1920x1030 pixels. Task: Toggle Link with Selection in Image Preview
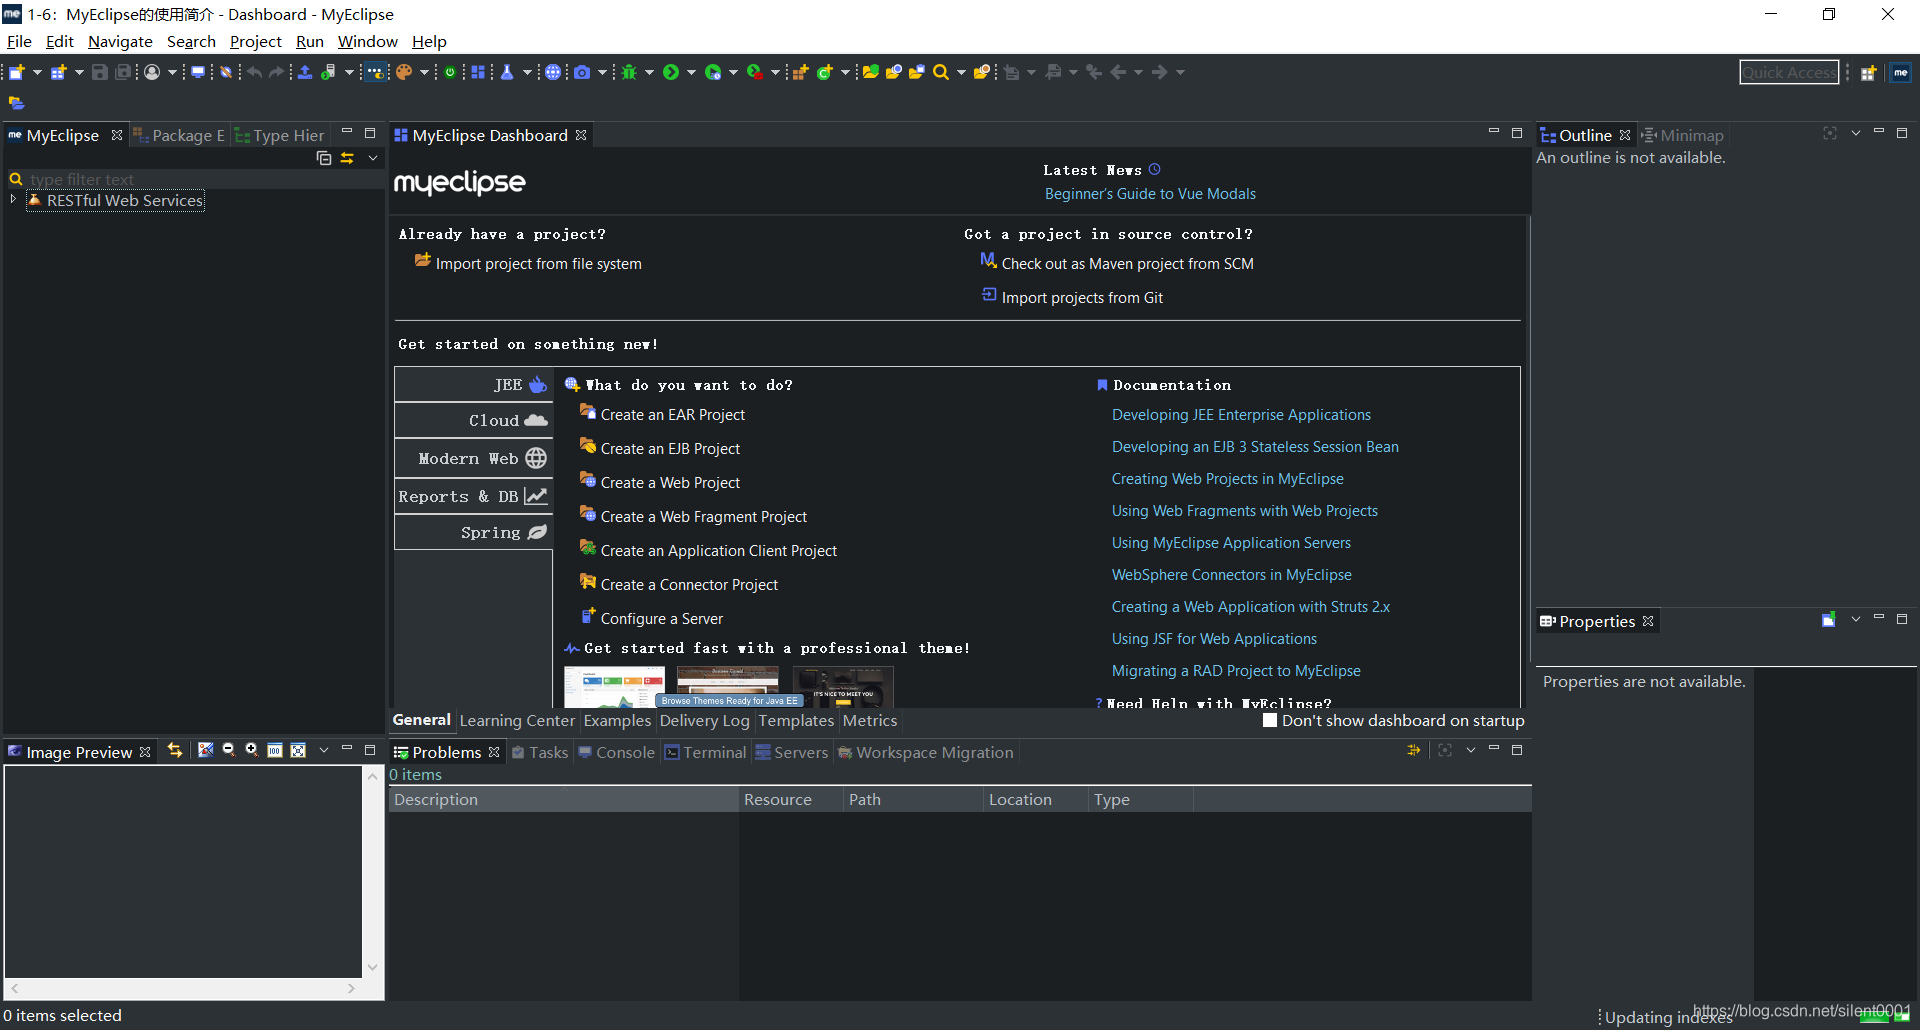[175, 750]
